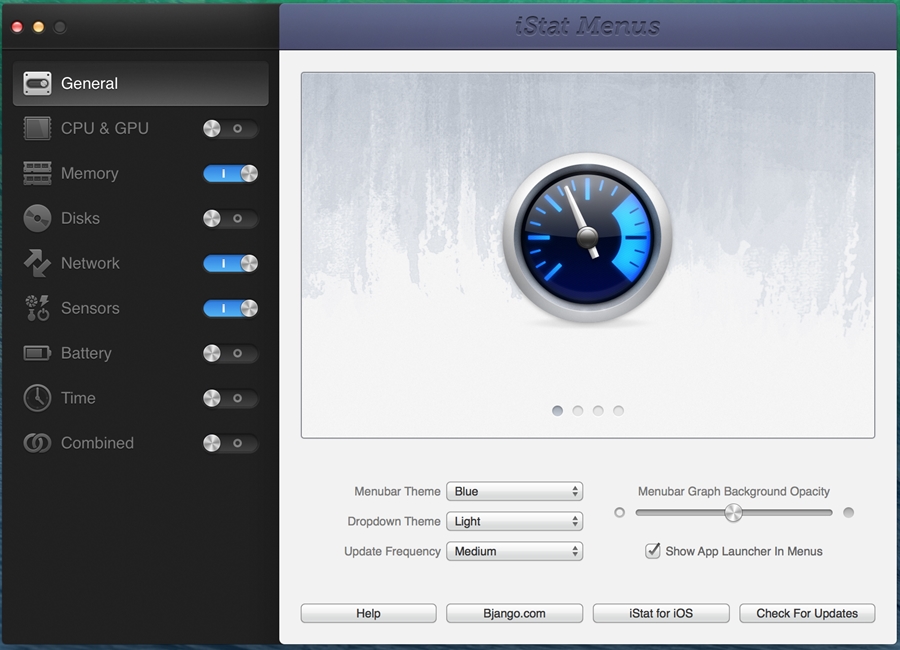This screenshot has height=650, width=900.
Task: Turn on the Time switch
Action: click(x=230, y=398)
